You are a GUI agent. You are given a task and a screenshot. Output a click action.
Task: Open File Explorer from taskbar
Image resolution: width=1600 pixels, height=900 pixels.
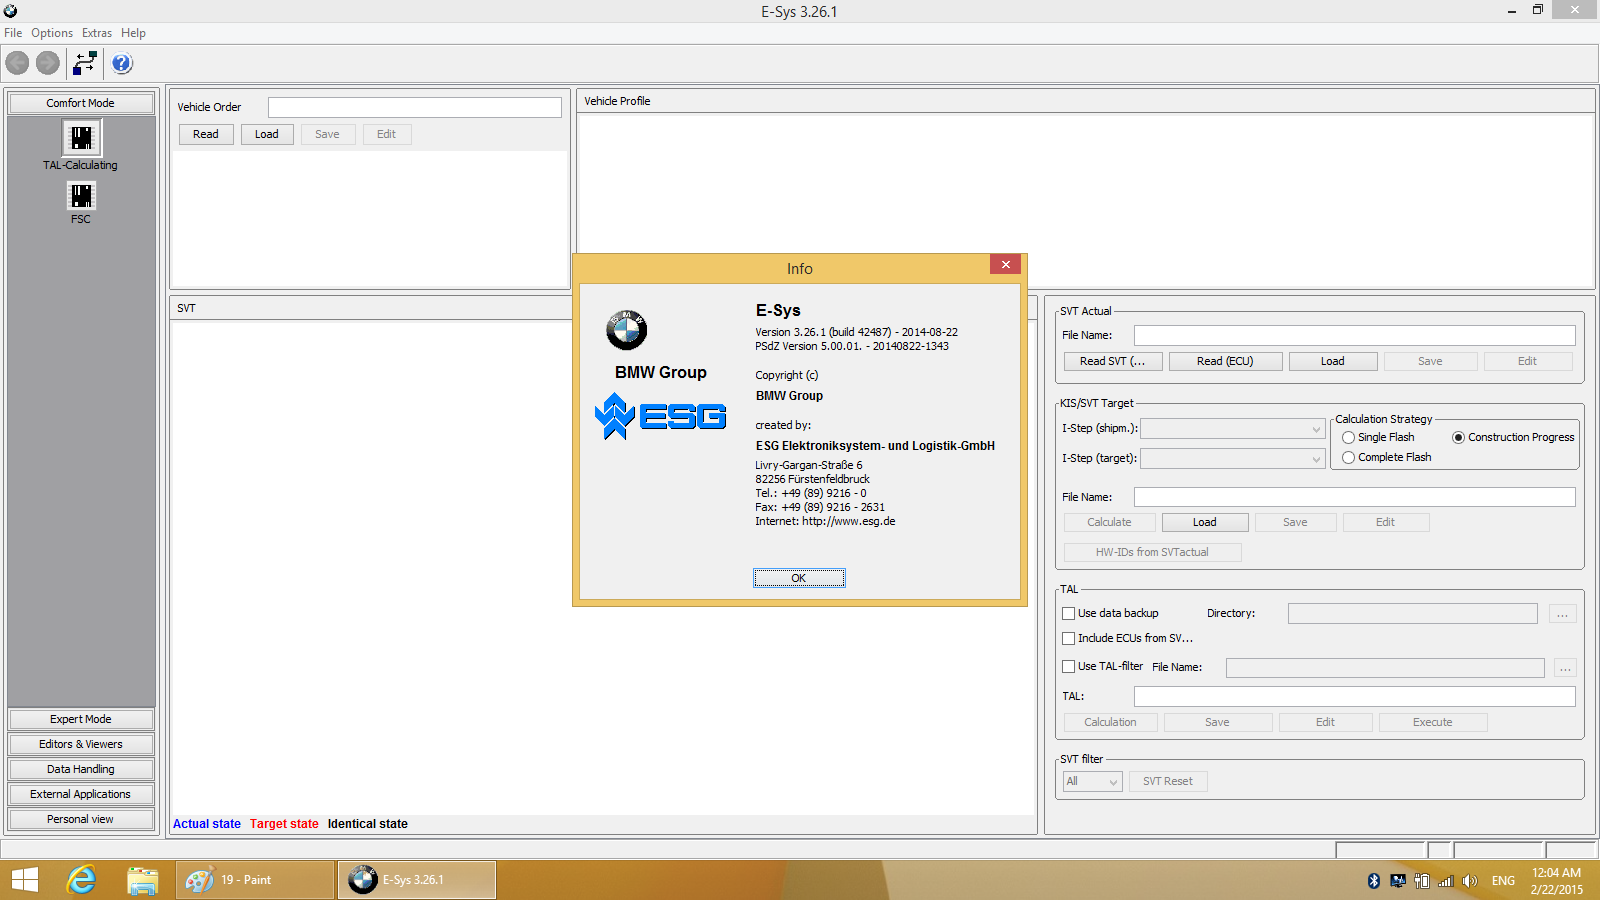coord(143,880)
